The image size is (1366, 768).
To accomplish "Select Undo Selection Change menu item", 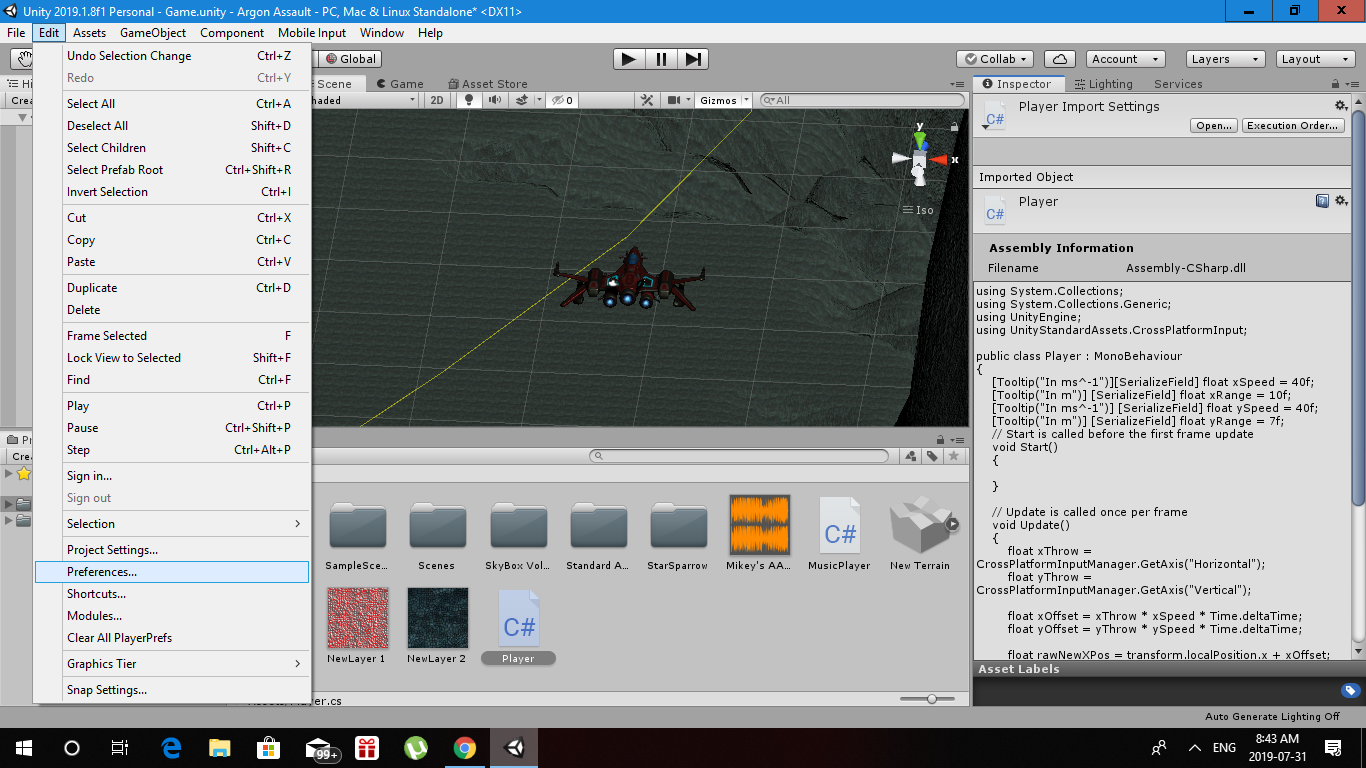I will click(x=171, y=56).
